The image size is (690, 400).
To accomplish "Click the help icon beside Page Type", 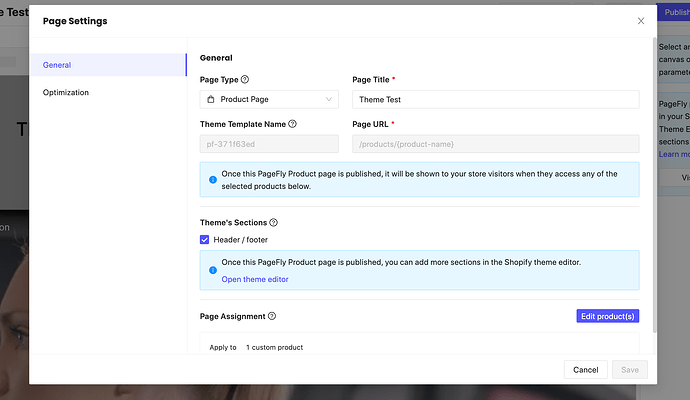I will [245, 79].
